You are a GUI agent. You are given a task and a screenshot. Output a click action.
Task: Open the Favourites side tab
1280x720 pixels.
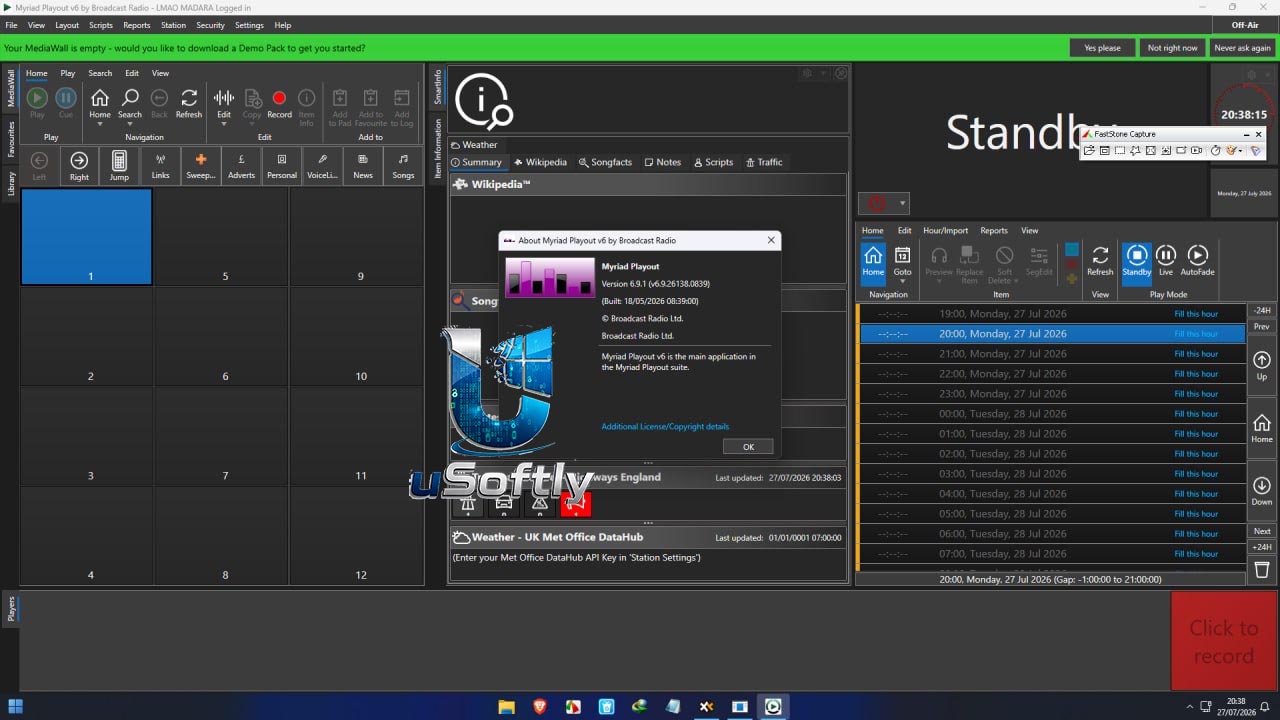tap(11, 139)
